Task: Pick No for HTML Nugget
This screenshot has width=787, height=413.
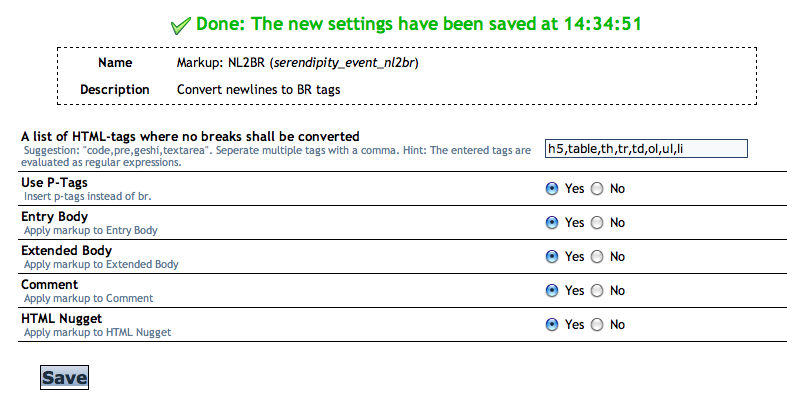Action: pyautogui.click(x=597, y=324)
